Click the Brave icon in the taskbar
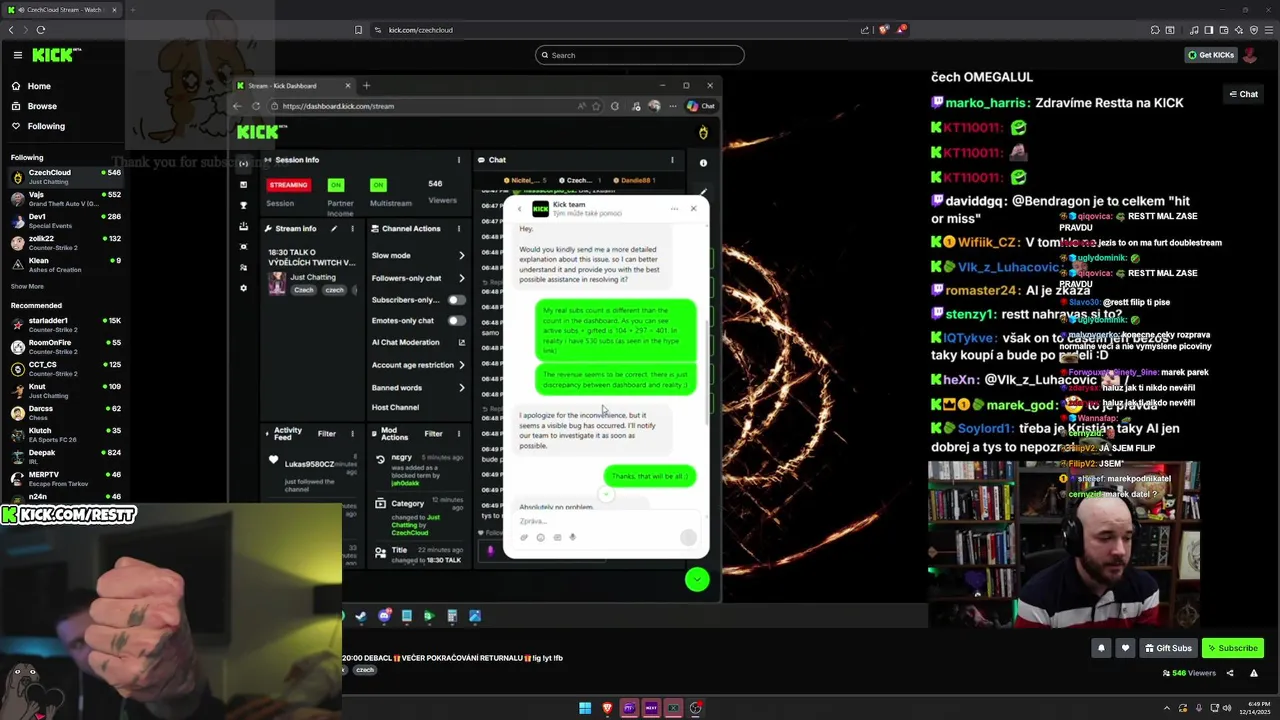 click(607, 708)
